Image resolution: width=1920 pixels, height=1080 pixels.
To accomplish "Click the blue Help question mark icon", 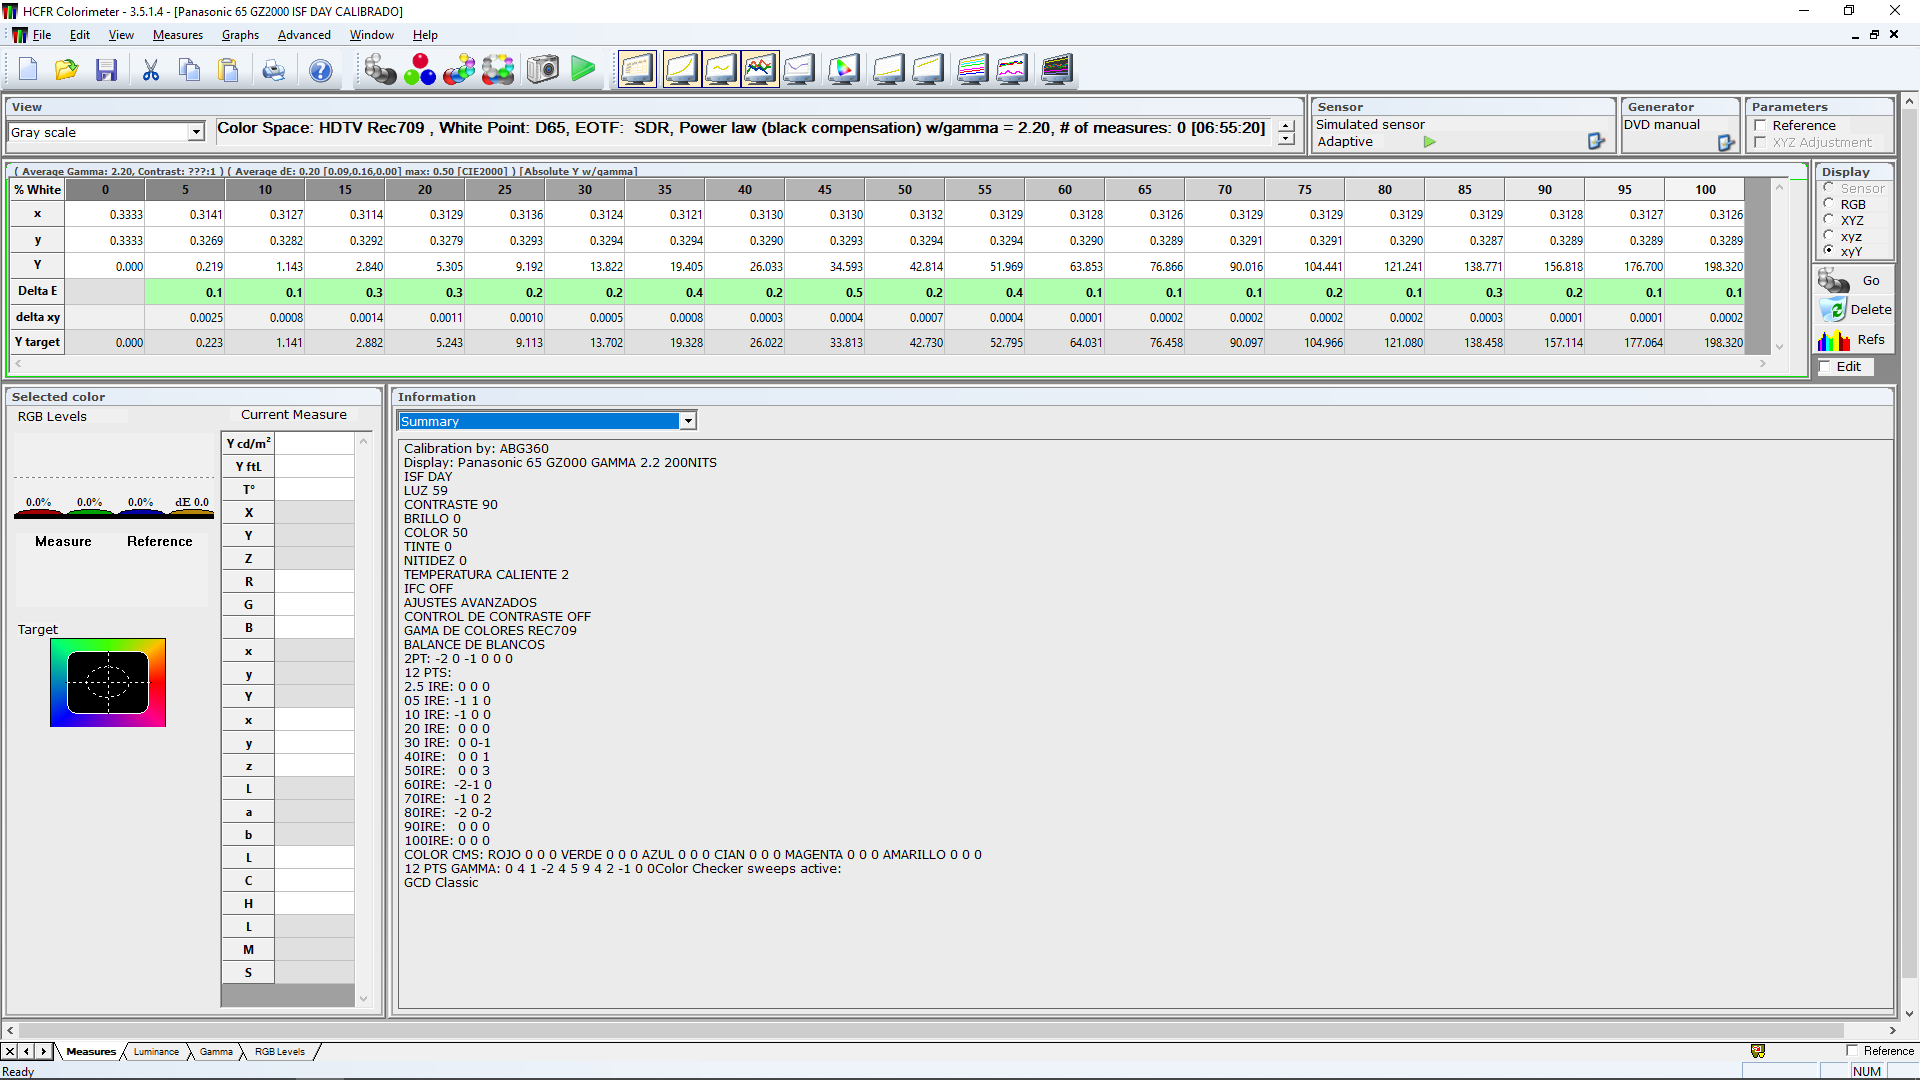I will 320,70.
